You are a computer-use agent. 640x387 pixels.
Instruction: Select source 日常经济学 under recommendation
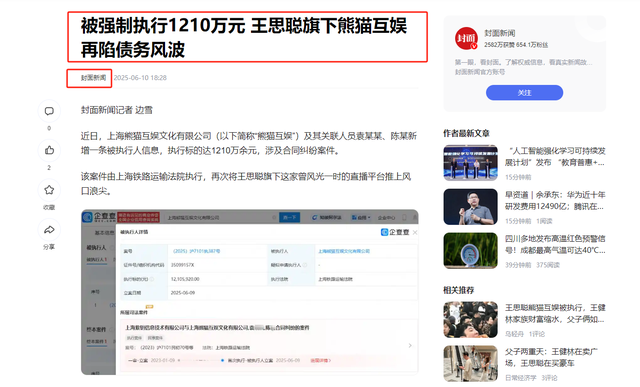pyautogui.click(x=520, y=378)
